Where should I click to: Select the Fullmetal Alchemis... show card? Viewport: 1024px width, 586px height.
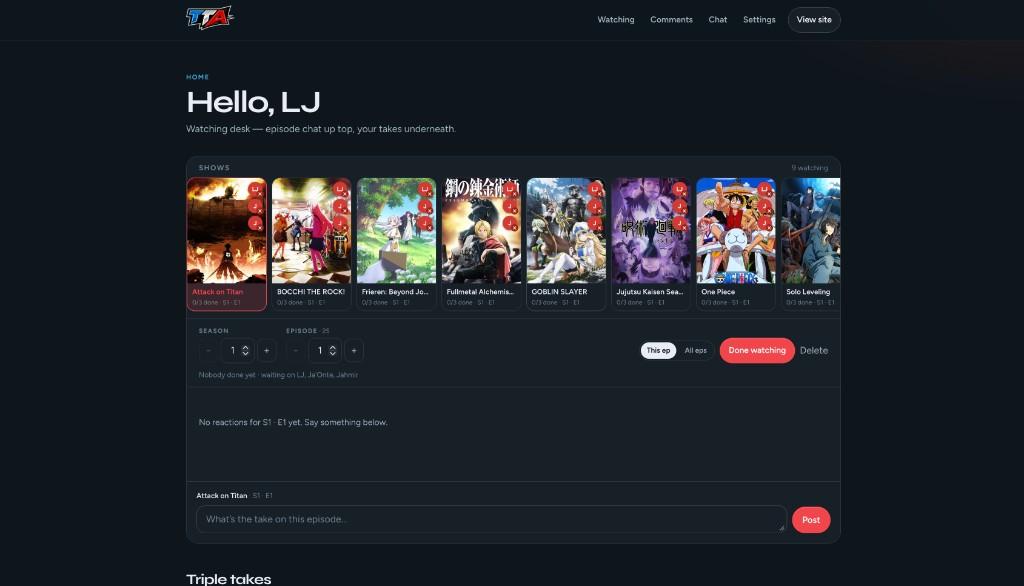point(481,244)
